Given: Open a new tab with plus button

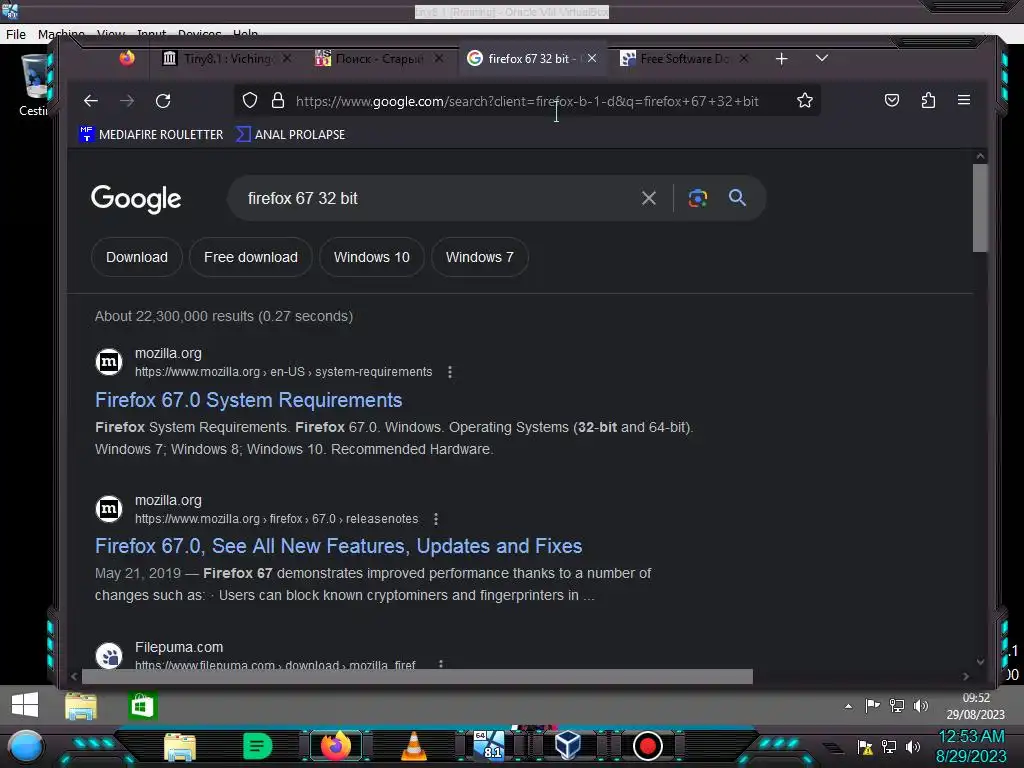Looking at the screenshot, I should click(781, 59).
